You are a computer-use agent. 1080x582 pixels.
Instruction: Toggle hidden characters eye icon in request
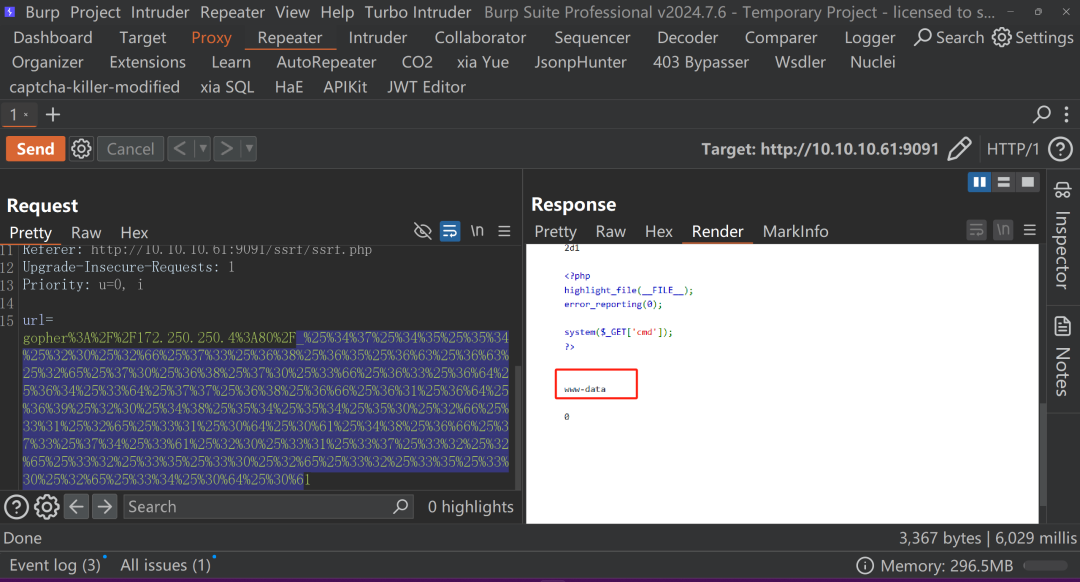(x=422, y=231)
